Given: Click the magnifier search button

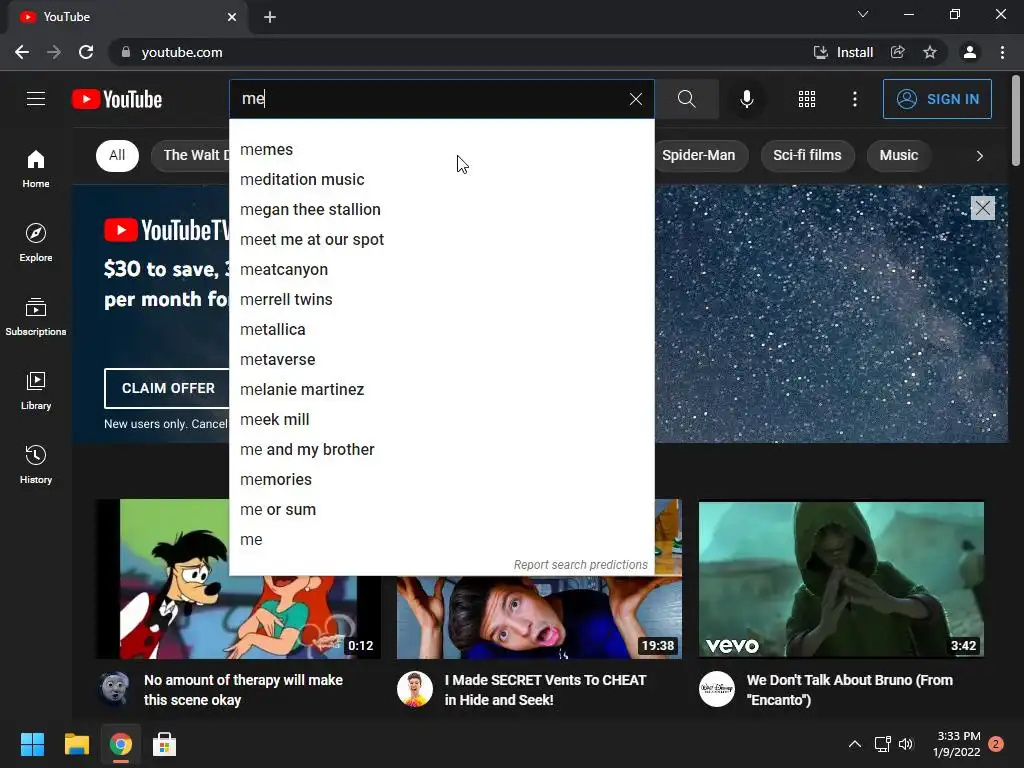Looking at the screenshot, I should (x=686, y=99).
